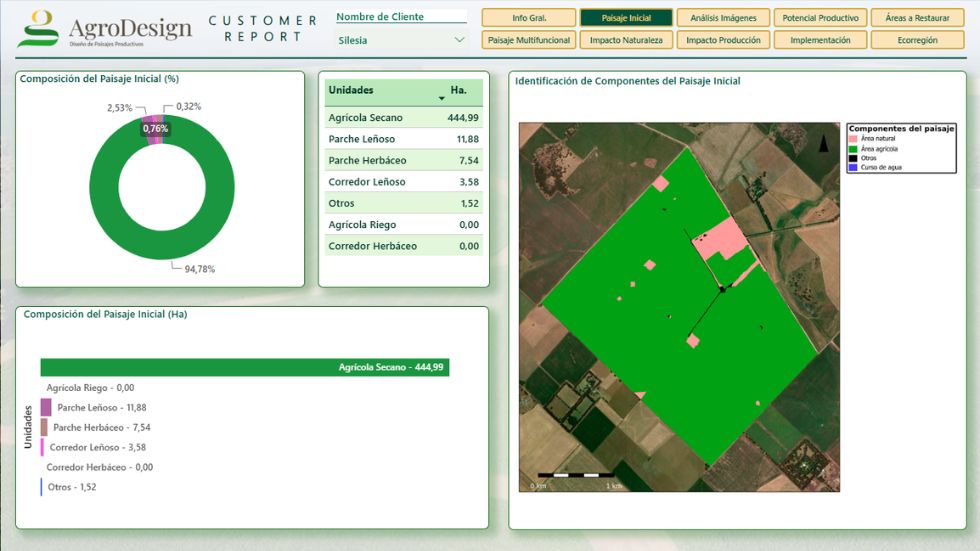Click the 0,76% donut data label
The height and width of the screenshot is (551, 980).
pyautogui.click(x=155, y=129)
